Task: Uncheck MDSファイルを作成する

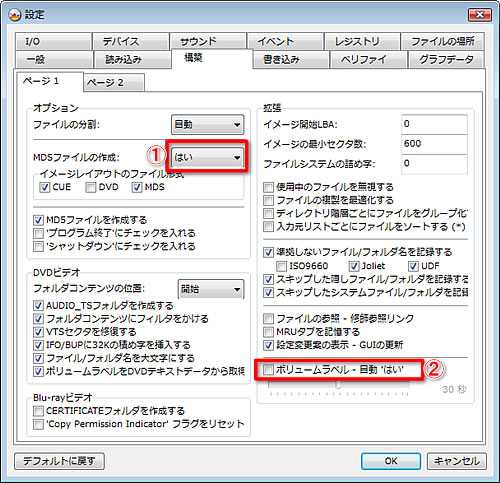Action: pos(38,220)
